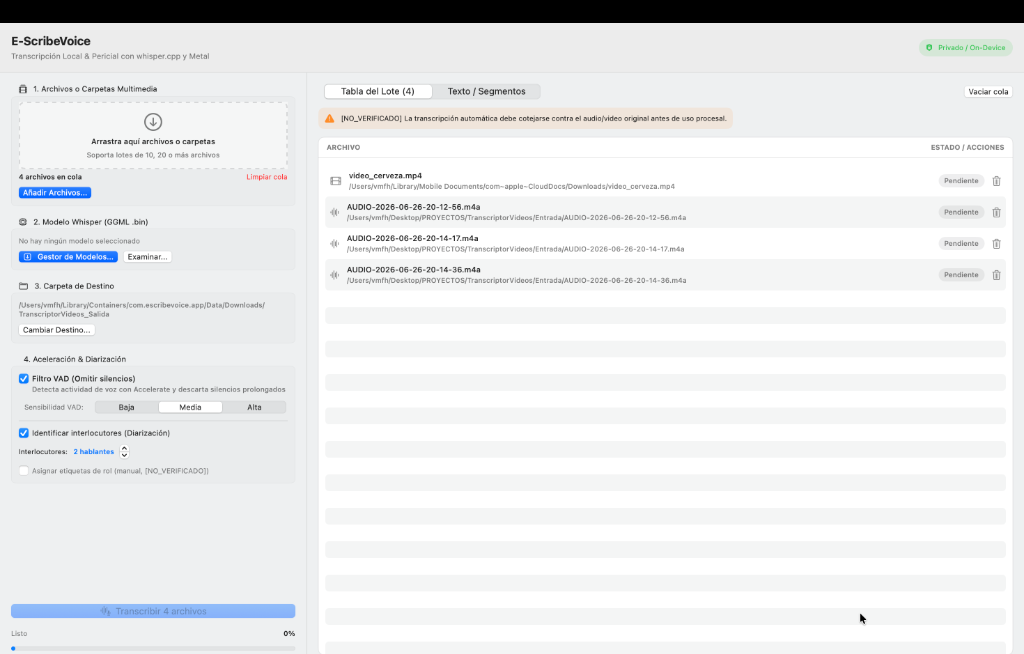
Task: Uncheck Identificar interlocutores (Diarización)
Action: click(24, 433)
